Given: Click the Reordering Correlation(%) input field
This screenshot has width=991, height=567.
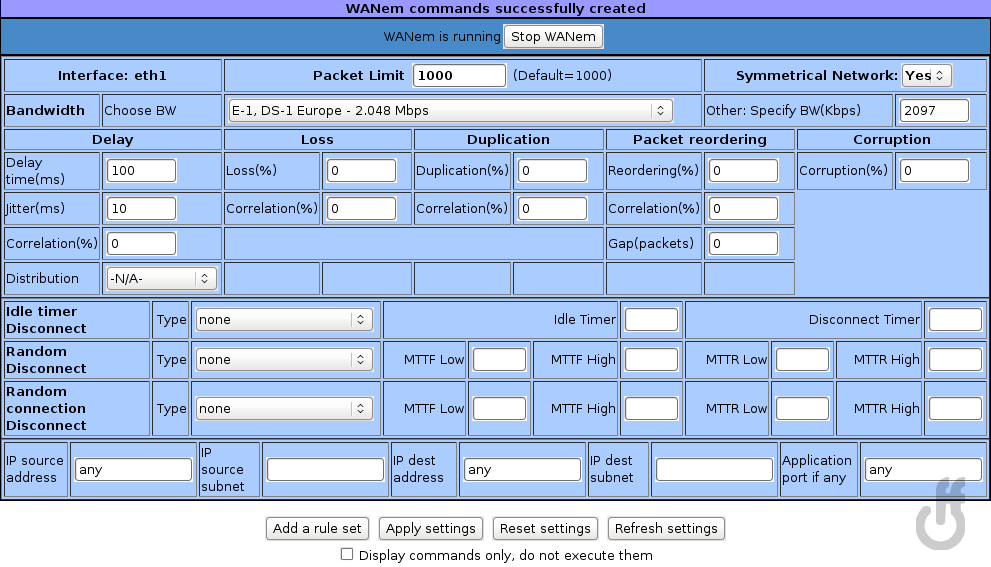Looking at the screenshot, I should 743,209.
